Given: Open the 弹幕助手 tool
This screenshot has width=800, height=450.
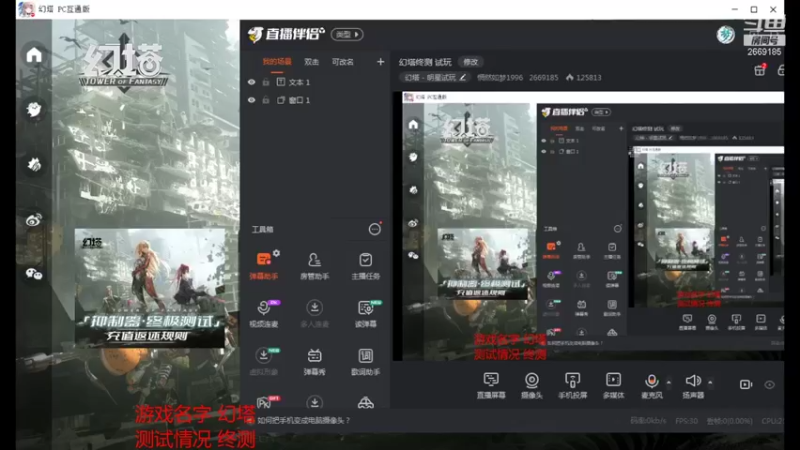Looking at the screenshot, I should [x=264, y=266].
